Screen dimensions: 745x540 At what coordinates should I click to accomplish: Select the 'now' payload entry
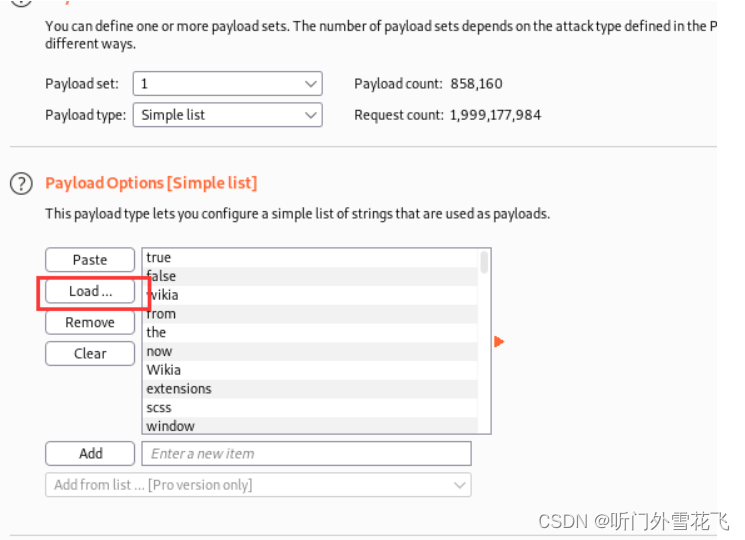pos(311,351)
